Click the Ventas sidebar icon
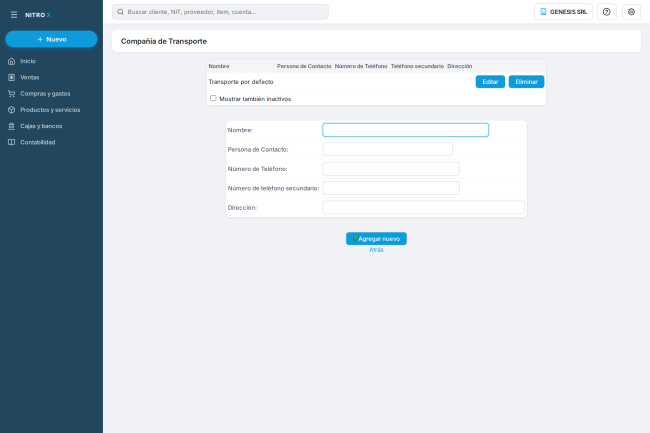Image resolution: width=650 pixels, height=433 pixels. pos(12,77)
